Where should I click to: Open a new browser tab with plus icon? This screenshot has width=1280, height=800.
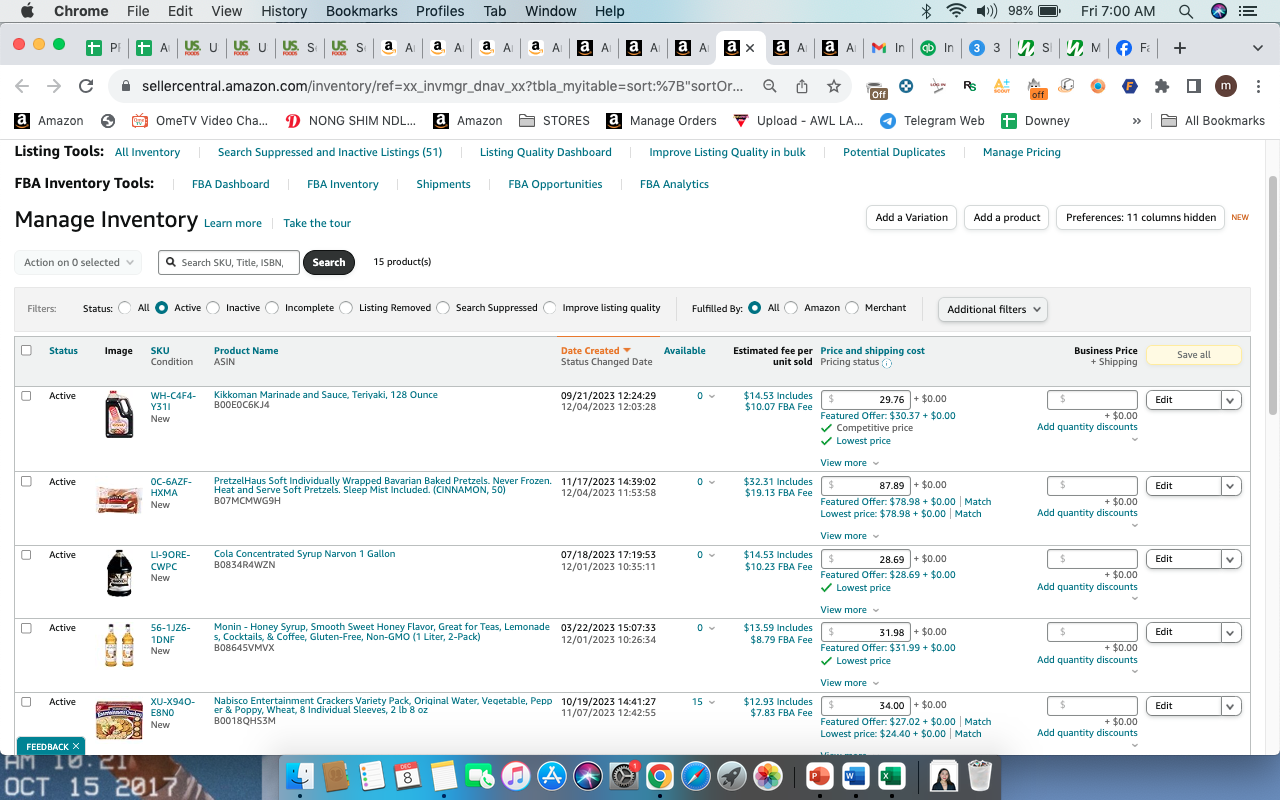pos(1180,48)
